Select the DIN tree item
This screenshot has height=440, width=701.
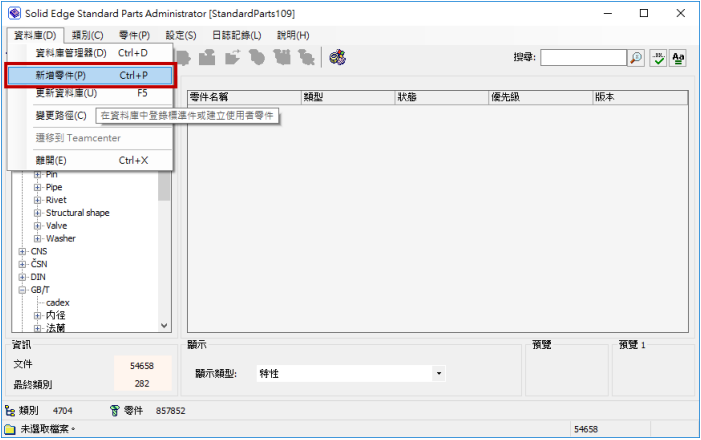pos(38,277)
